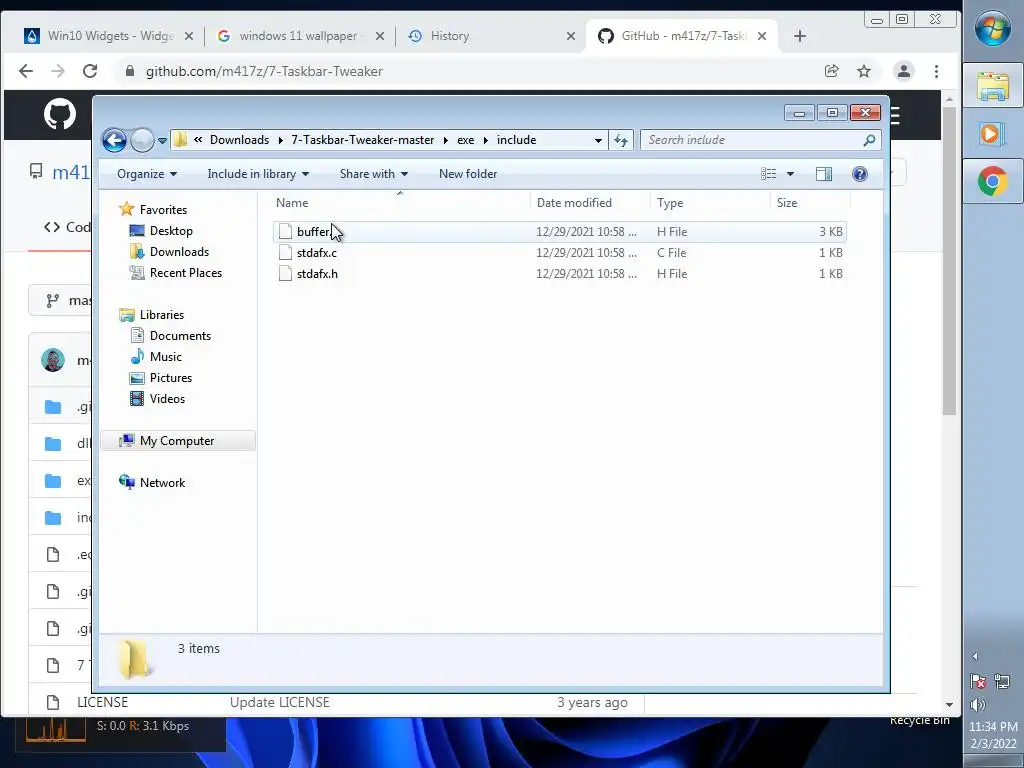Close the GitHub tab in Chrome
The width and height of the screenshot is (1024, 768).
click(761, 36)
